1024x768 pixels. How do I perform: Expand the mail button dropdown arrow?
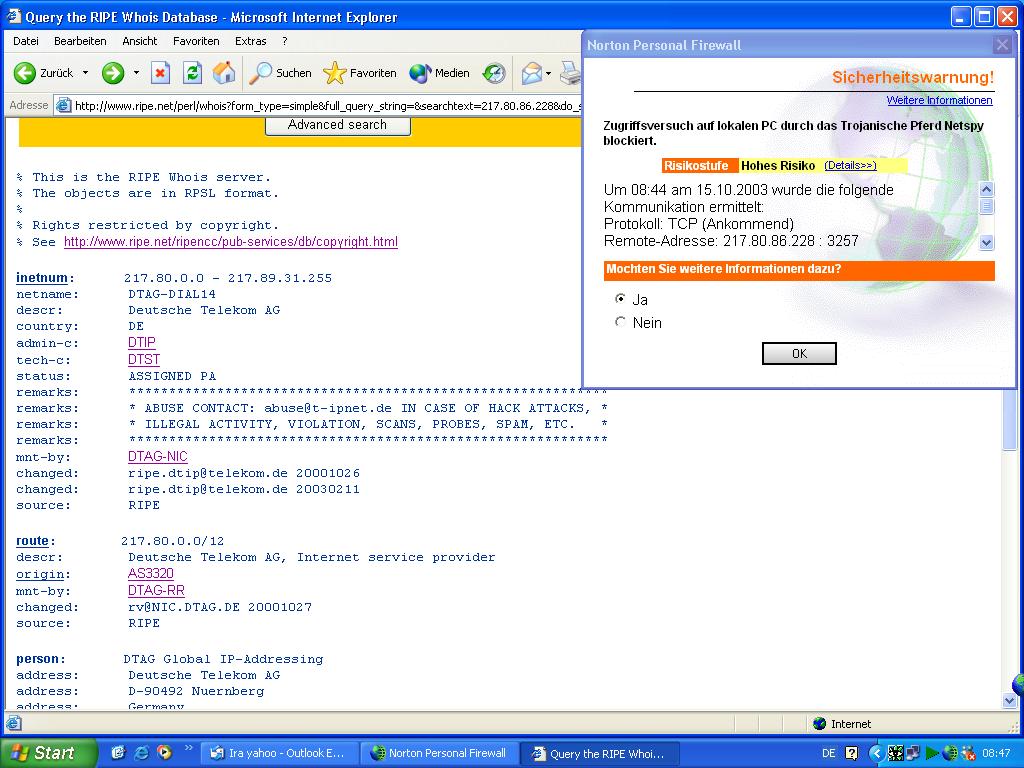pos(549,73)
